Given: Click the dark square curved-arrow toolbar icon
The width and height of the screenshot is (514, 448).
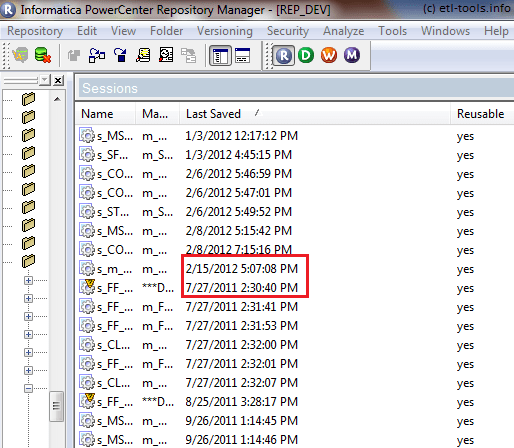Looking at the screenshot, I should tap(120, 55).
